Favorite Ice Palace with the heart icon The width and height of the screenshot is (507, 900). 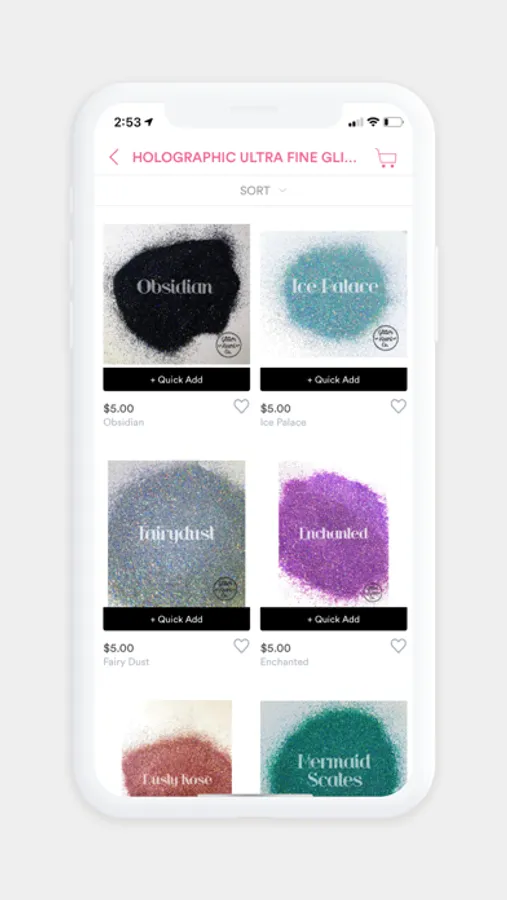(x=398, y=406)
